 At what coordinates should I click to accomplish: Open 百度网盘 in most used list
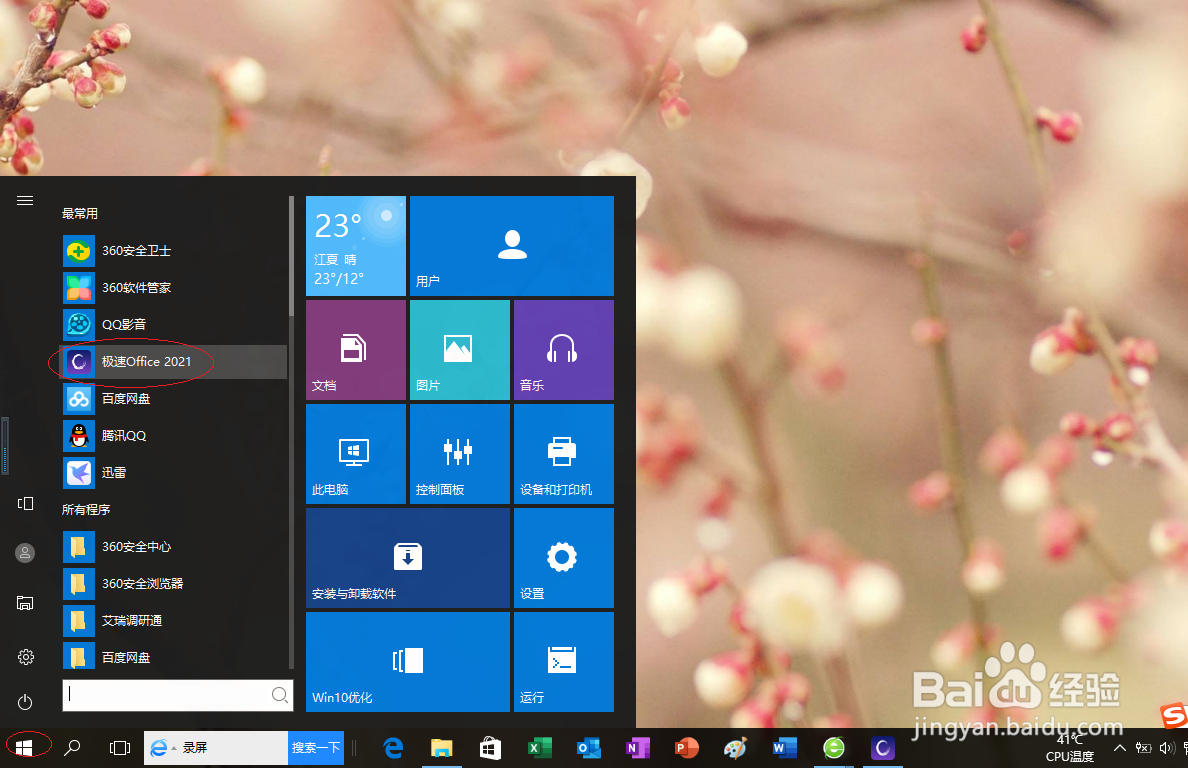pyautogui.click(x=174, y=398)
